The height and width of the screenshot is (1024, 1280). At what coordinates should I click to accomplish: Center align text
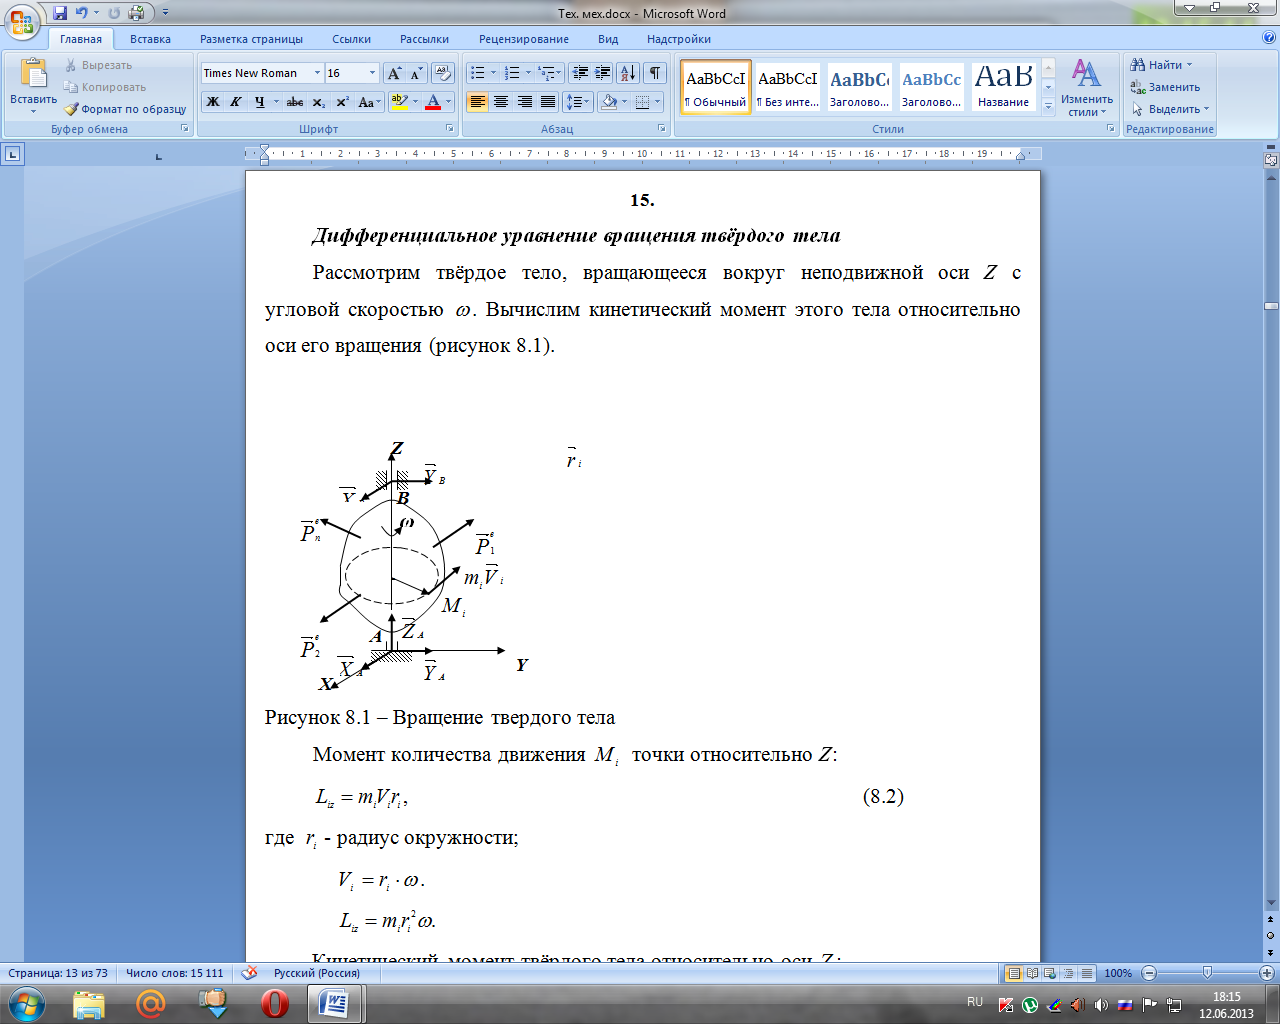pyautogui.click(x=501, y=102)
